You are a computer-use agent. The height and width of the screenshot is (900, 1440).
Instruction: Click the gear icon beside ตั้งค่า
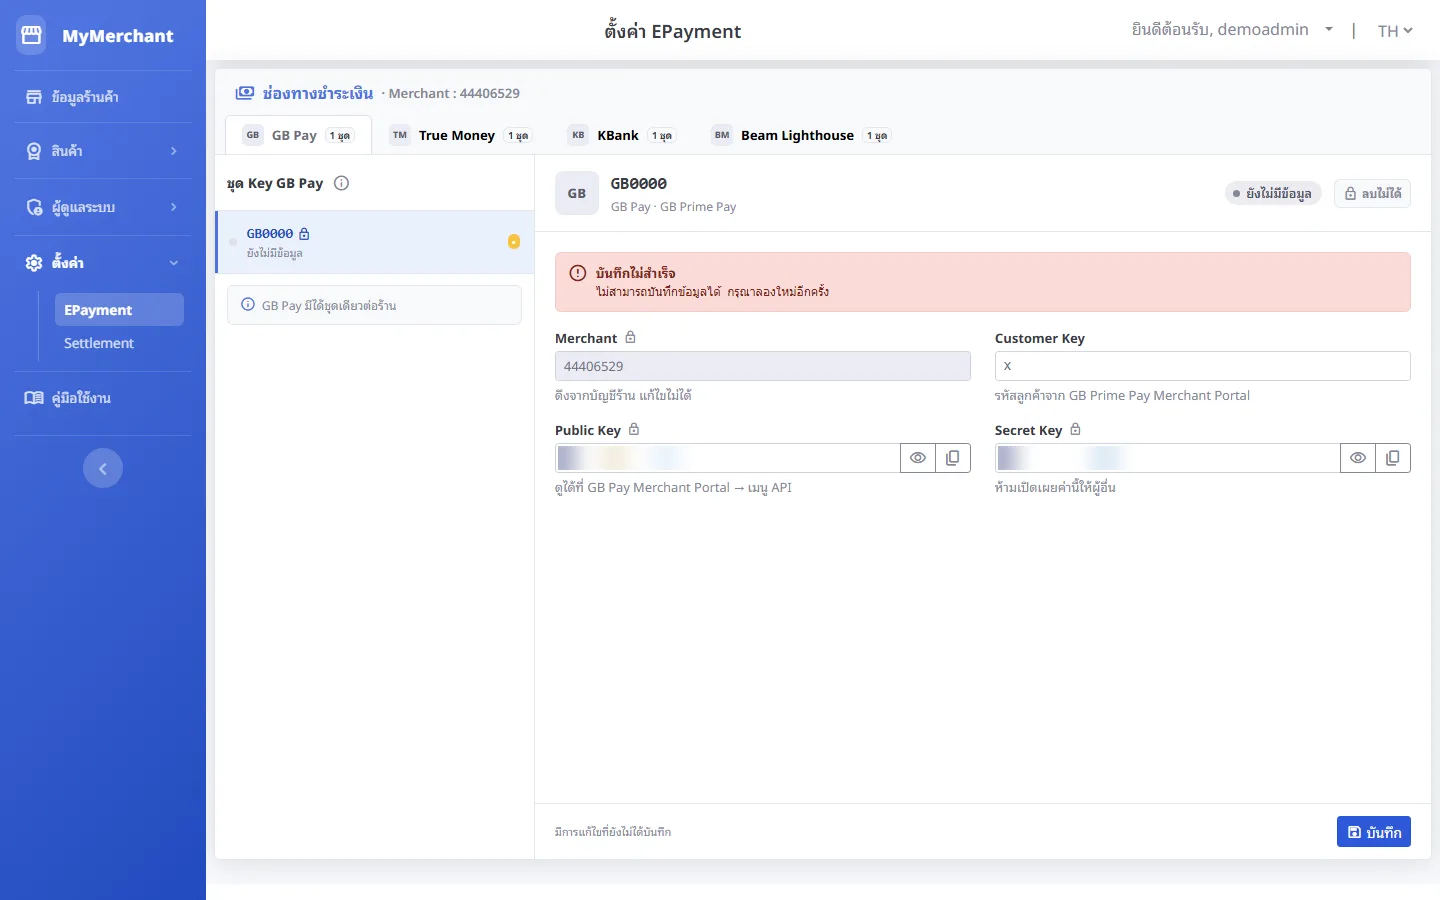click(34, 263)
